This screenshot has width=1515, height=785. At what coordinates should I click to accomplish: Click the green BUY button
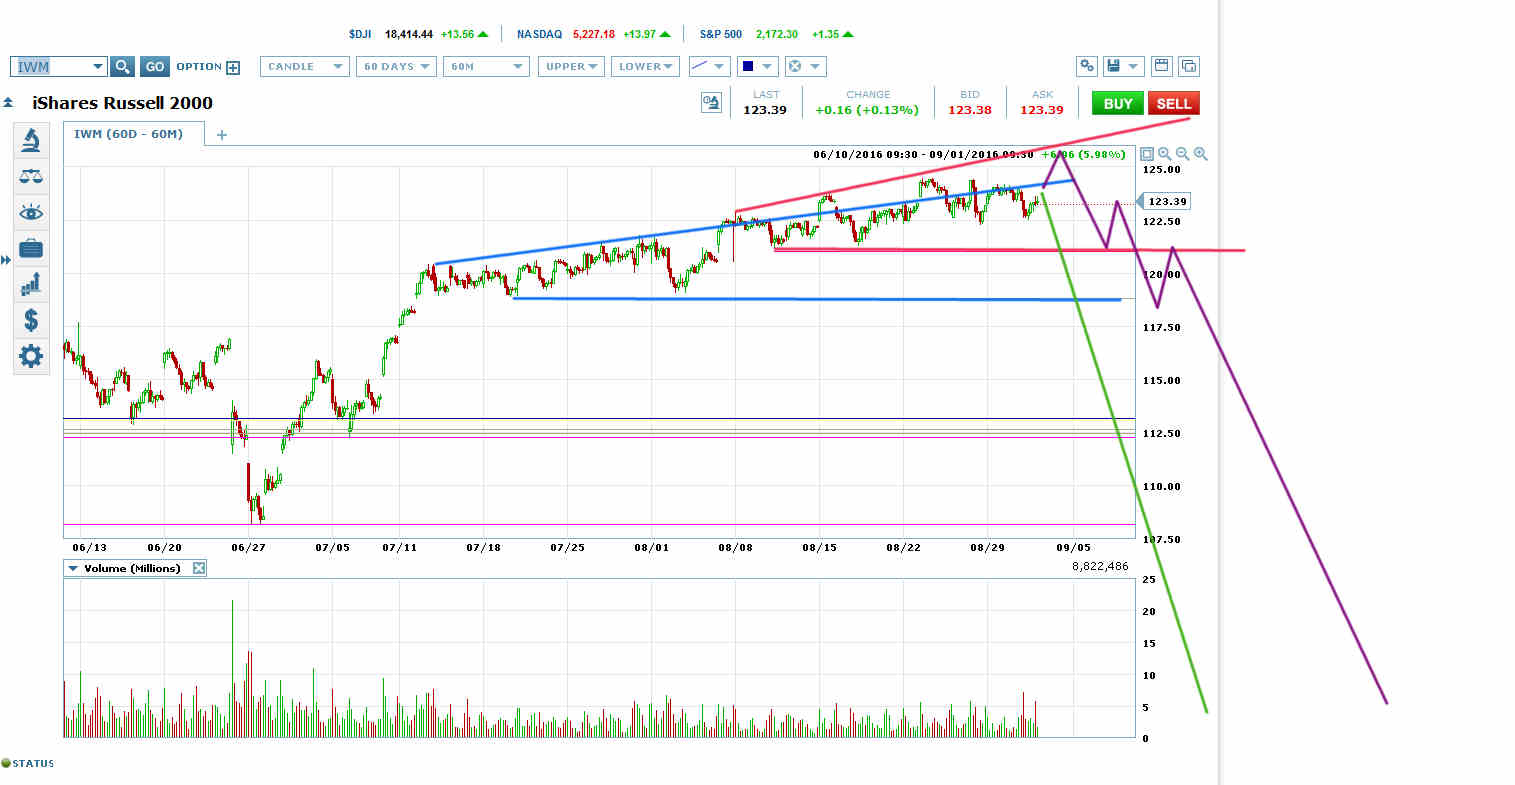point(1118,103)
